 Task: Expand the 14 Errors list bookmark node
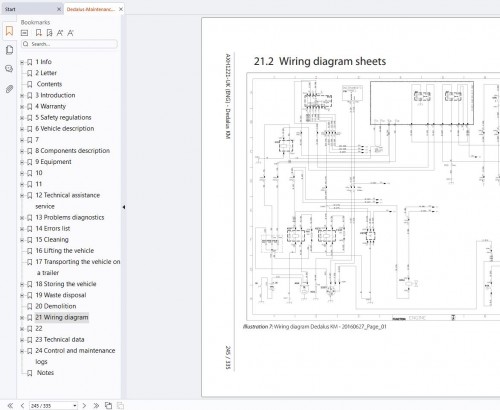[x=22, y=229]
